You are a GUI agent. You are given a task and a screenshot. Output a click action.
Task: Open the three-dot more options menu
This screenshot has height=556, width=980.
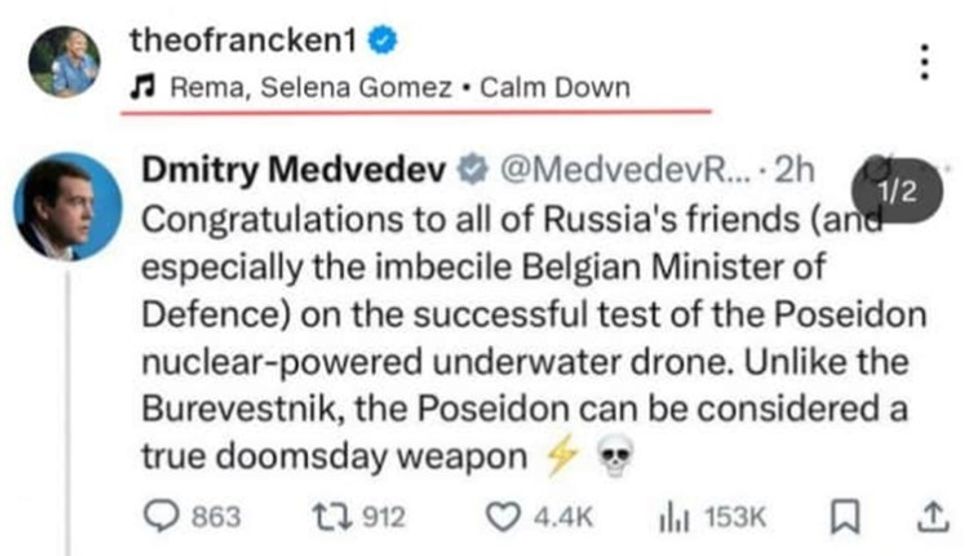927,63
